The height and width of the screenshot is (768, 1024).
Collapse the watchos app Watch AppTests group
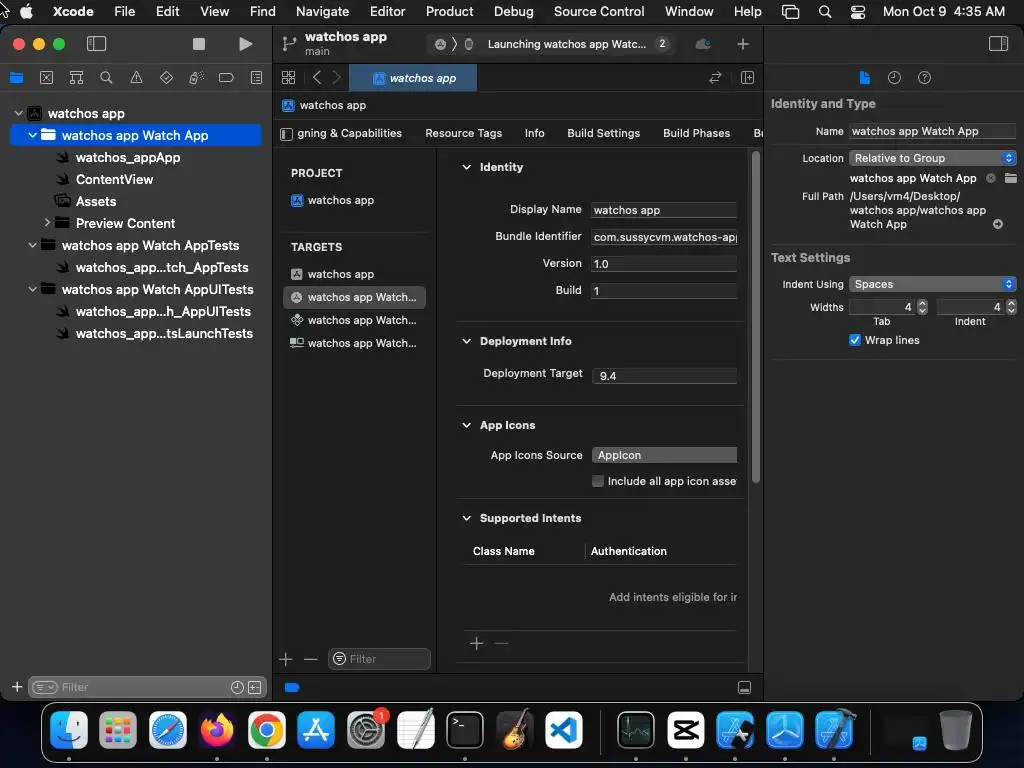click(x=32, y=245)
